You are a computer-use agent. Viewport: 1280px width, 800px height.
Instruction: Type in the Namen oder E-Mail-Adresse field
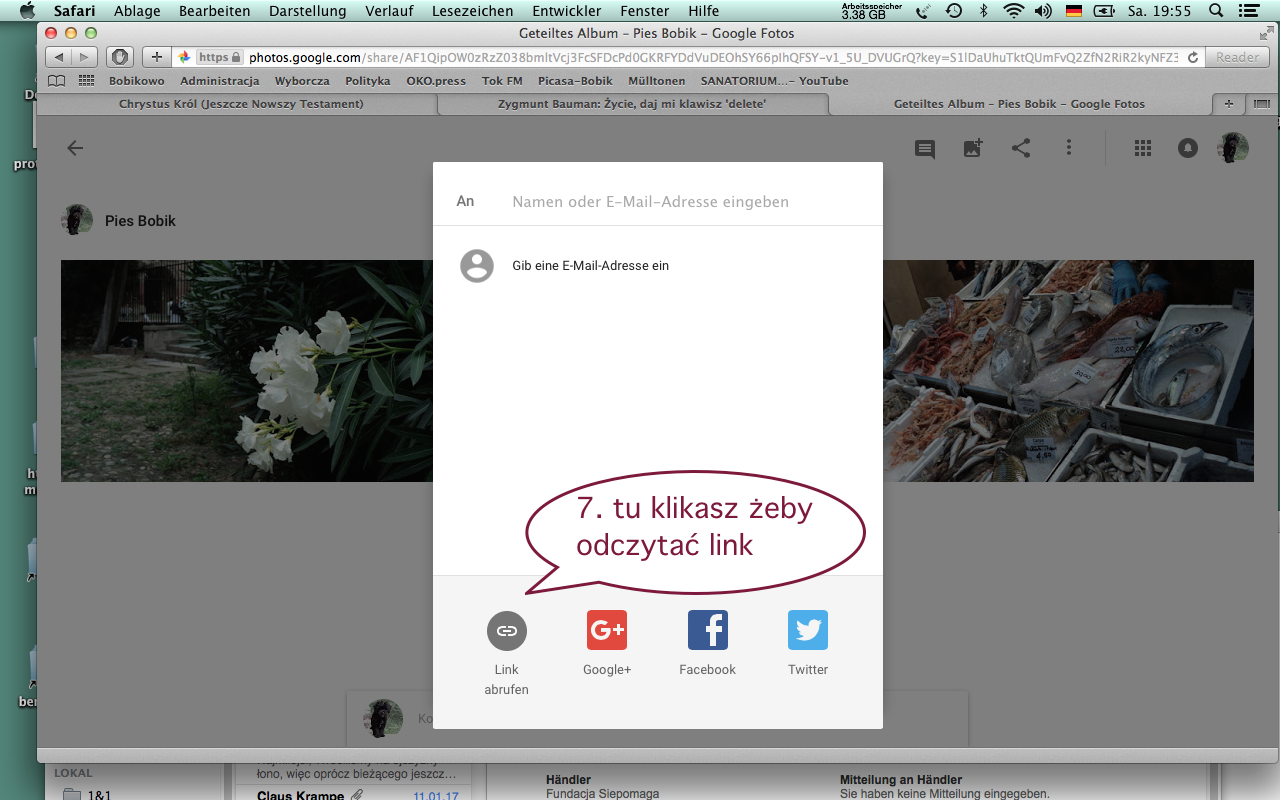click(680, 202)
